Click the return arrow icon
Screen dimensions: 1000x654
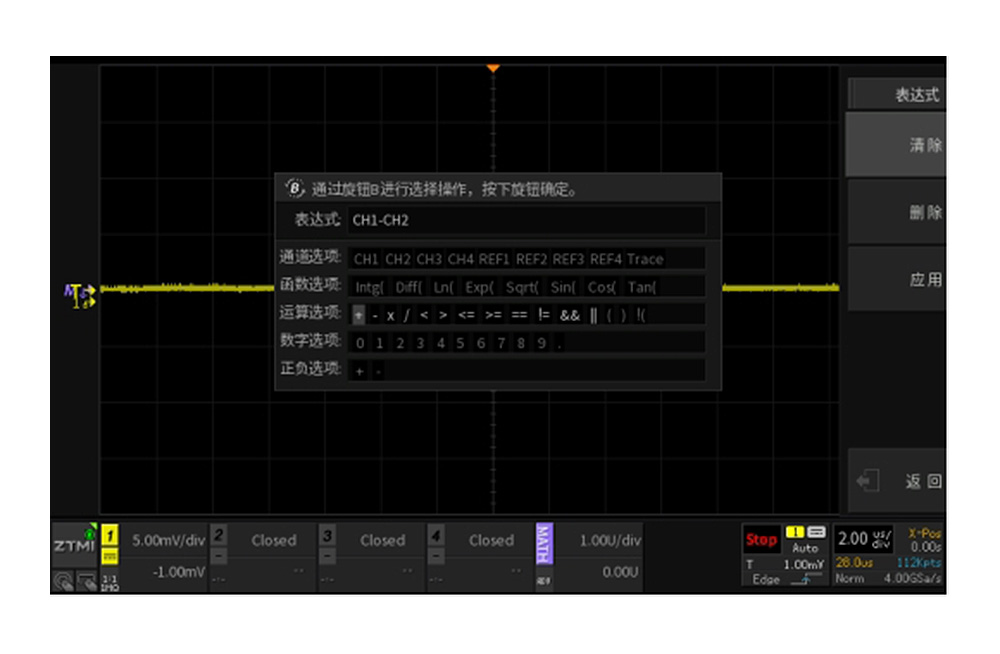[x=867, y=481]
